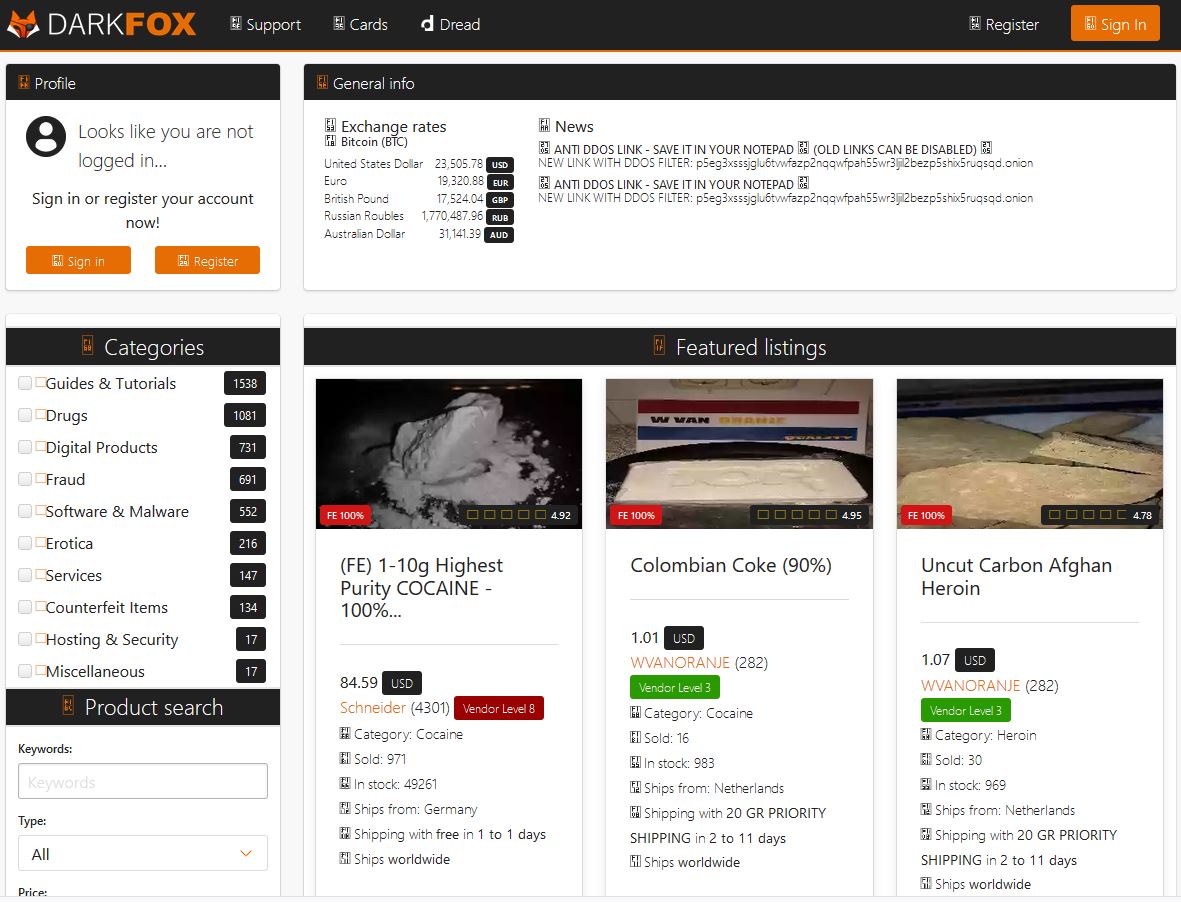Open the Colombian Coke listing thumbnail
1181x902 pixels.
click(738, 453)
